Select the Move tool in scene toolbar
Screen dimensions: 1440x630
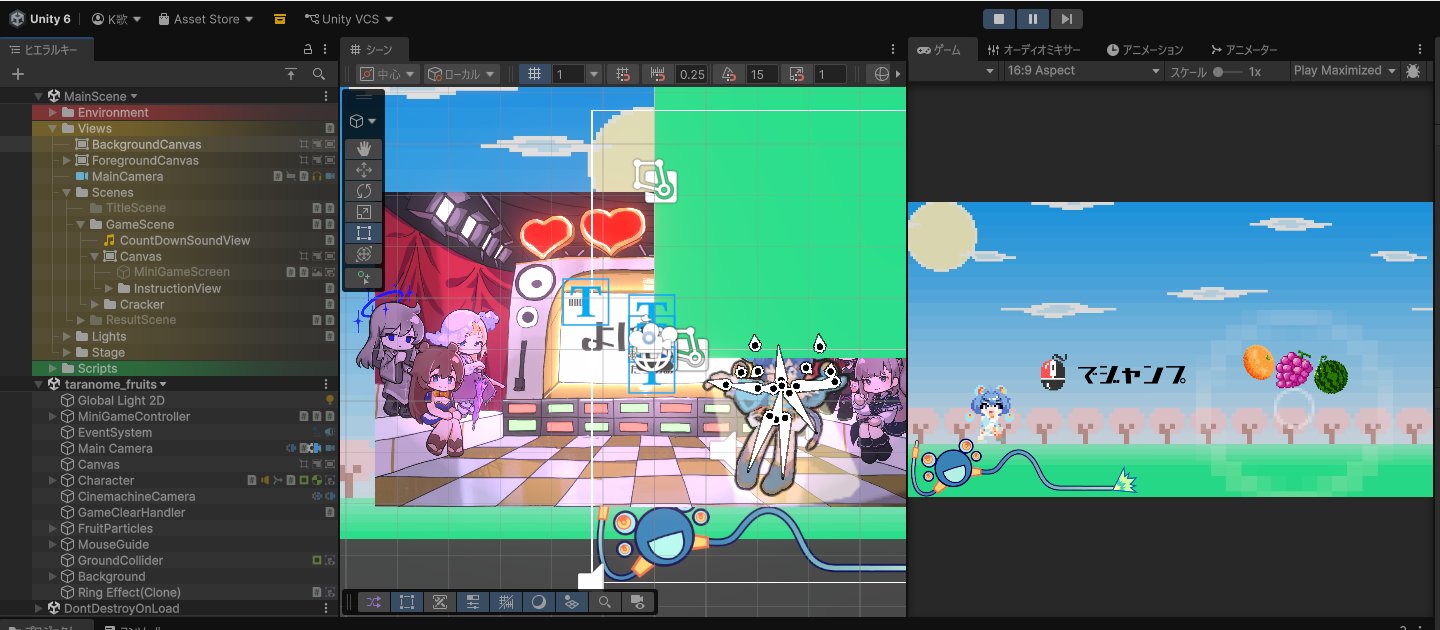[364, 170]
